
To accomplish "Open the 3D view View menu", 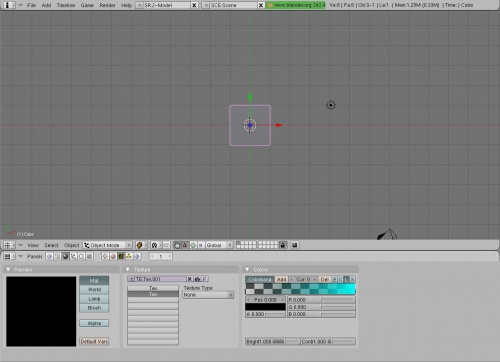I will pos(33,245).
